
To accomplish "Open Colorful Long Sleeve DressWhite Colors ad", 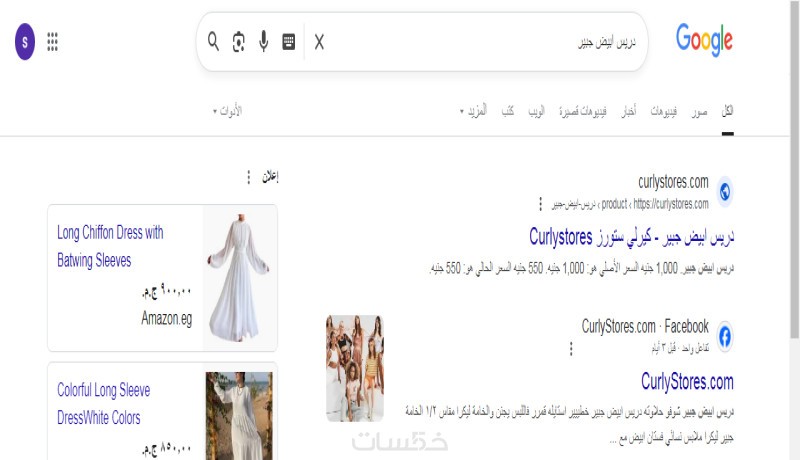I will coord(104,403).
